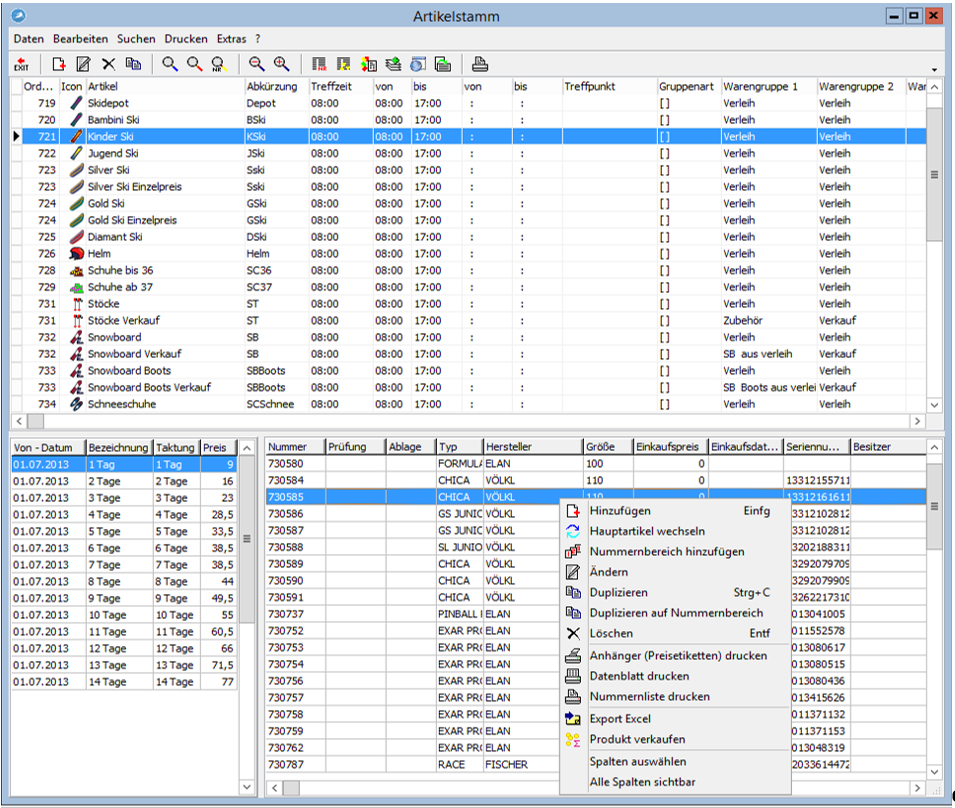
Task: Click the ski icon beside Gold Ski Einzelpreis
Action: coord(76,220)
